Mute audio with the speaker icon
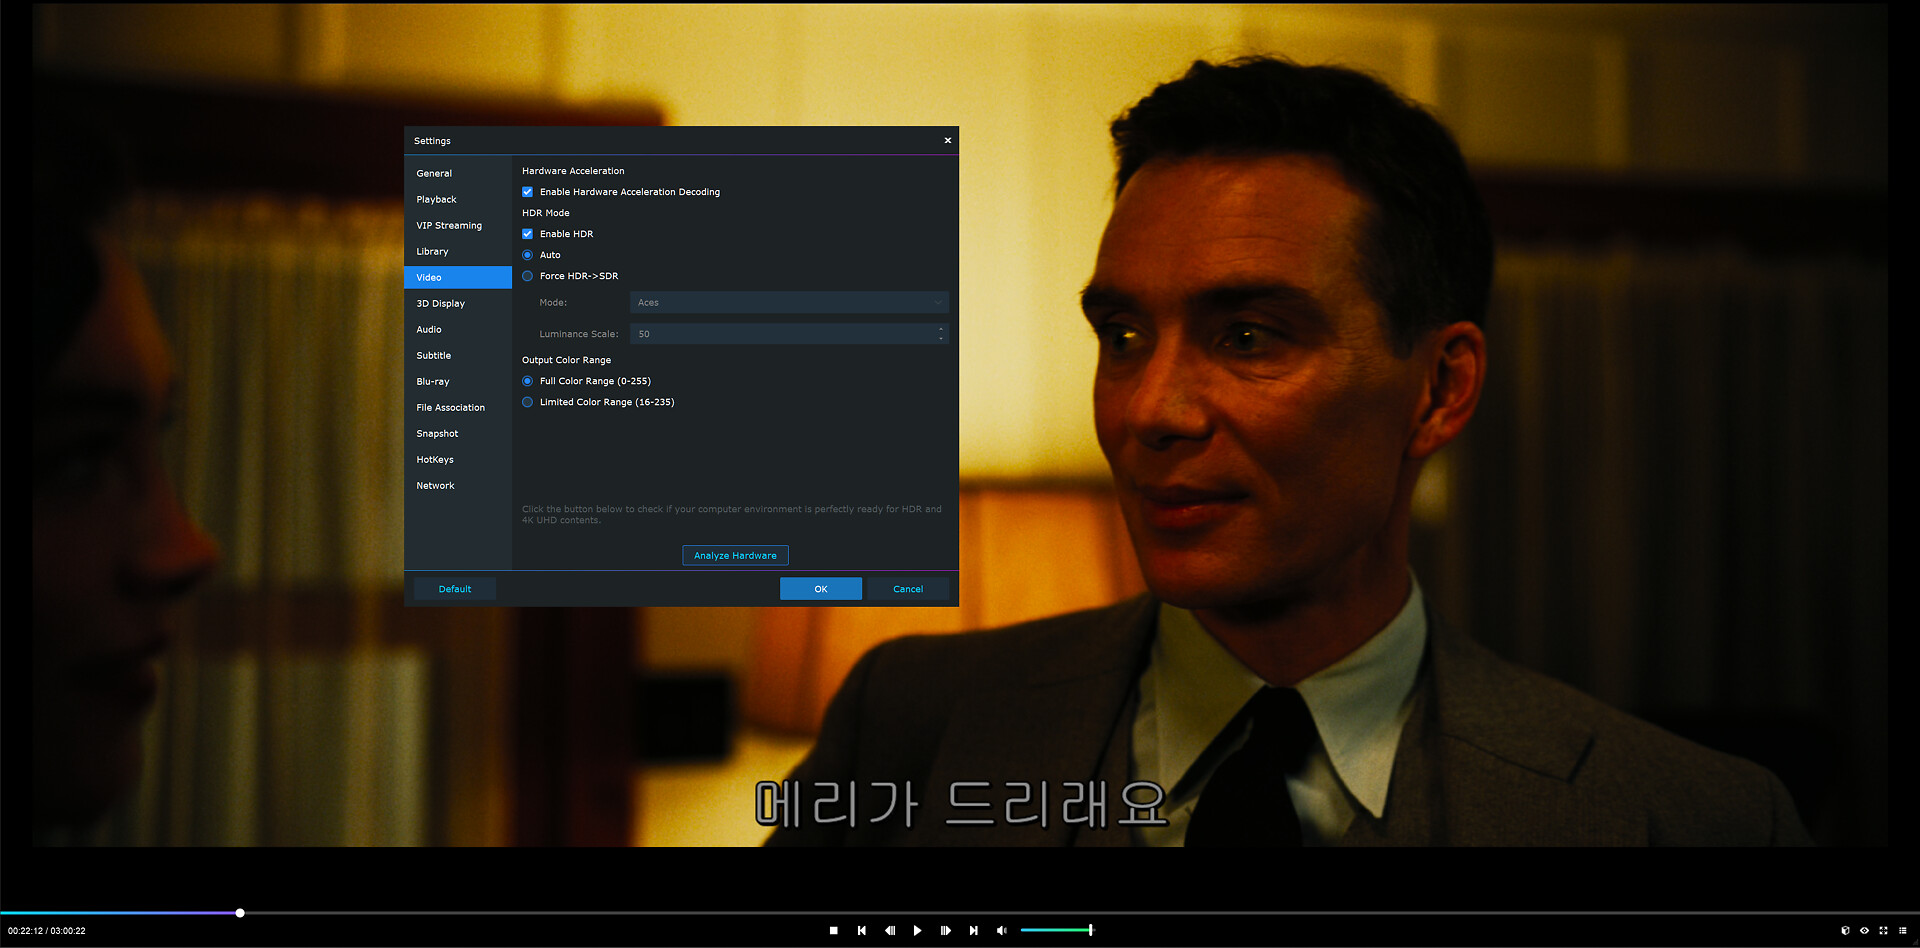This screenshot has width=1920, height=948. pos(1001,930)
